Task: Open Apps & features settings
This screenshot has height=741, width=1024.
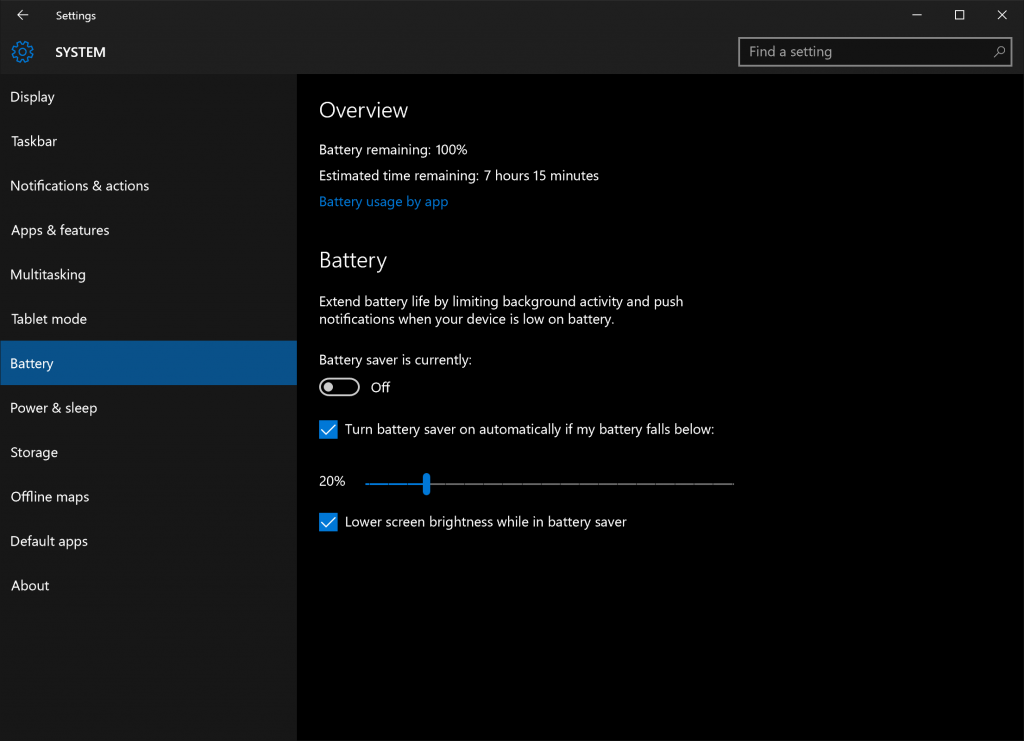Action: pos(60,230)
